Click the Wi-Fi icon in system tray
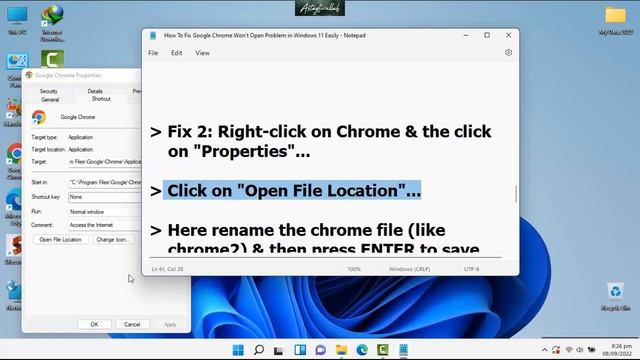 569,350
